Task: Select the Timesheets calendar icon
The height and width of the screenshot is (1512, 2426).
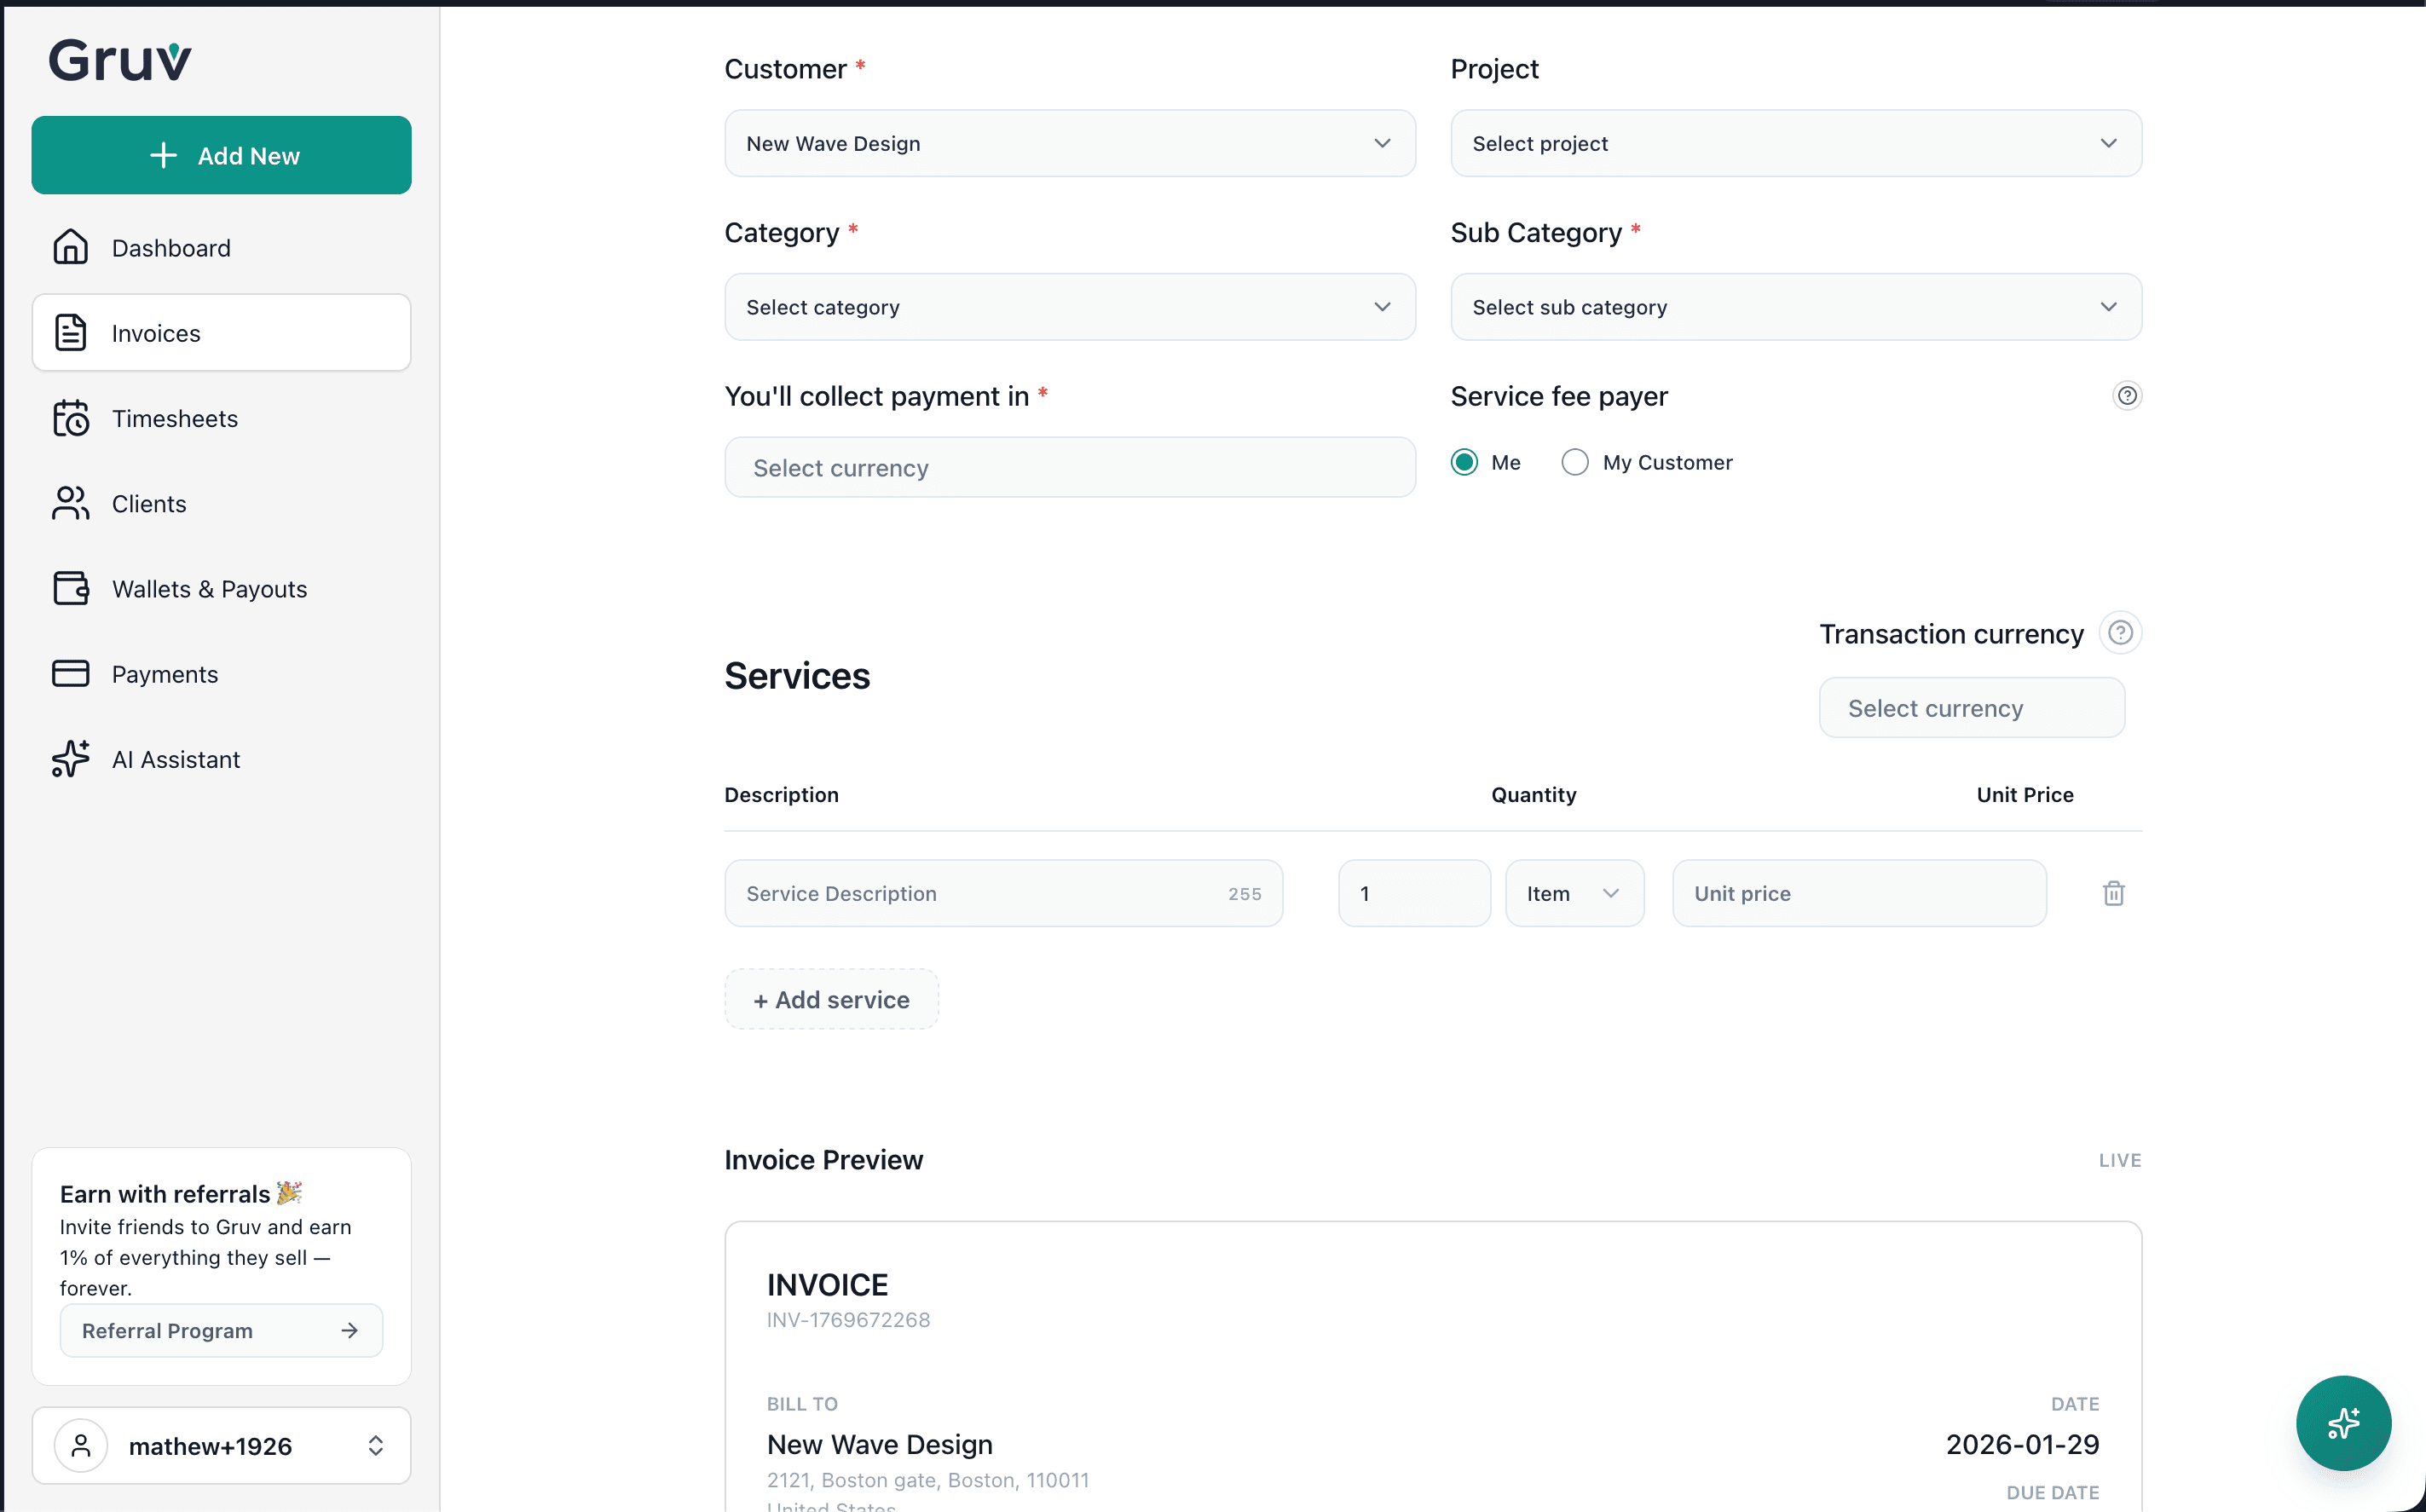Action: point(70,418)
